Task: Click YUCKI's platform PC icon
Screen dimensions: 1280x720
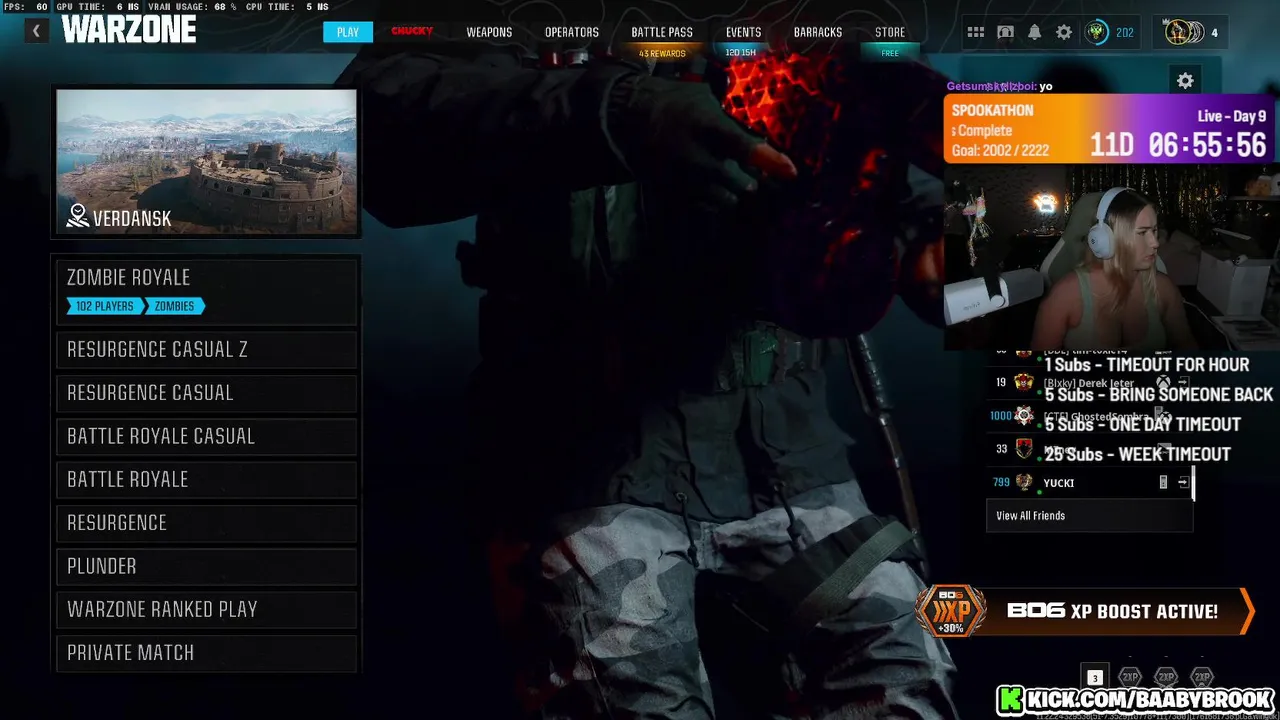Action: (1163, 482)
